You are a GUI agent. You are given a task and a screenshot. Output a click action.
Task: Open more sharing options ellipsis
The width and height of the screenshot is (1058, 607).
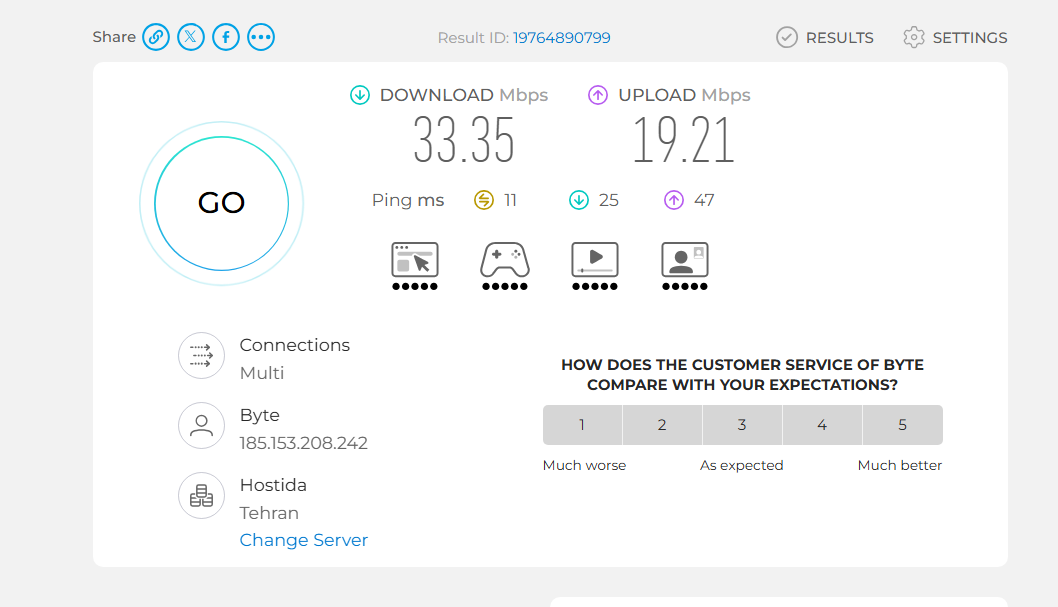tap(261, 37)
